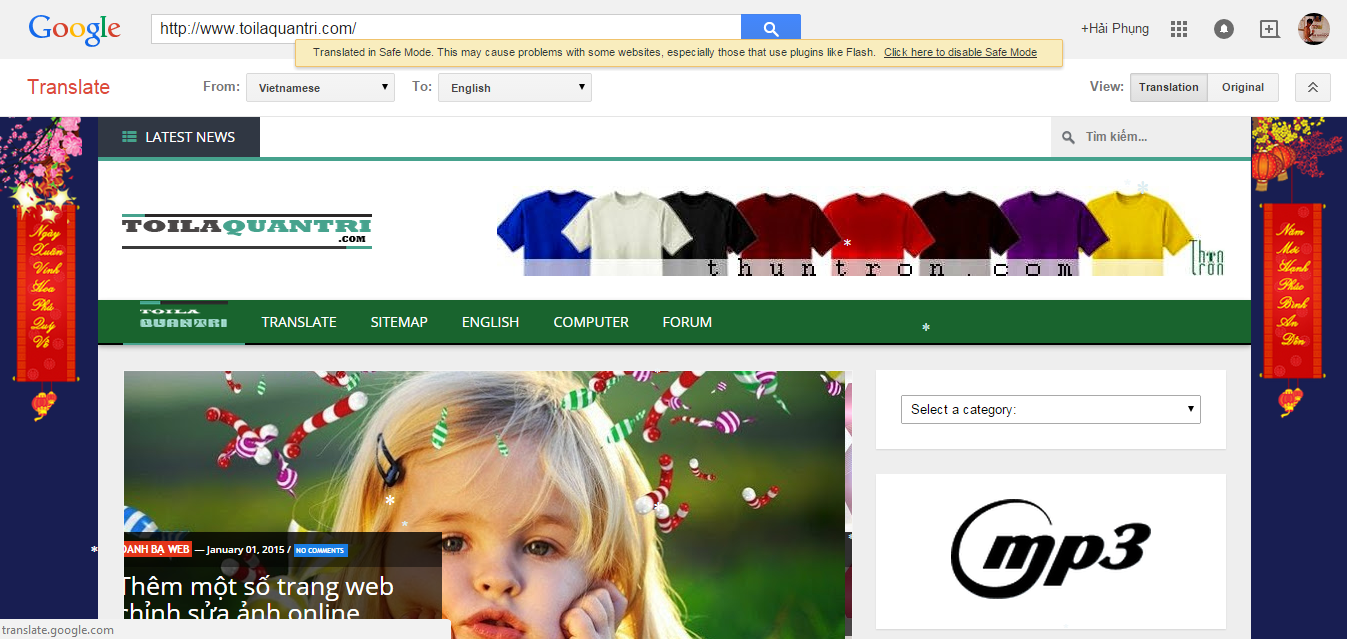Click the site search magnifier icon
Screen dimensions: 1347x639
(x=1068, y=137)
